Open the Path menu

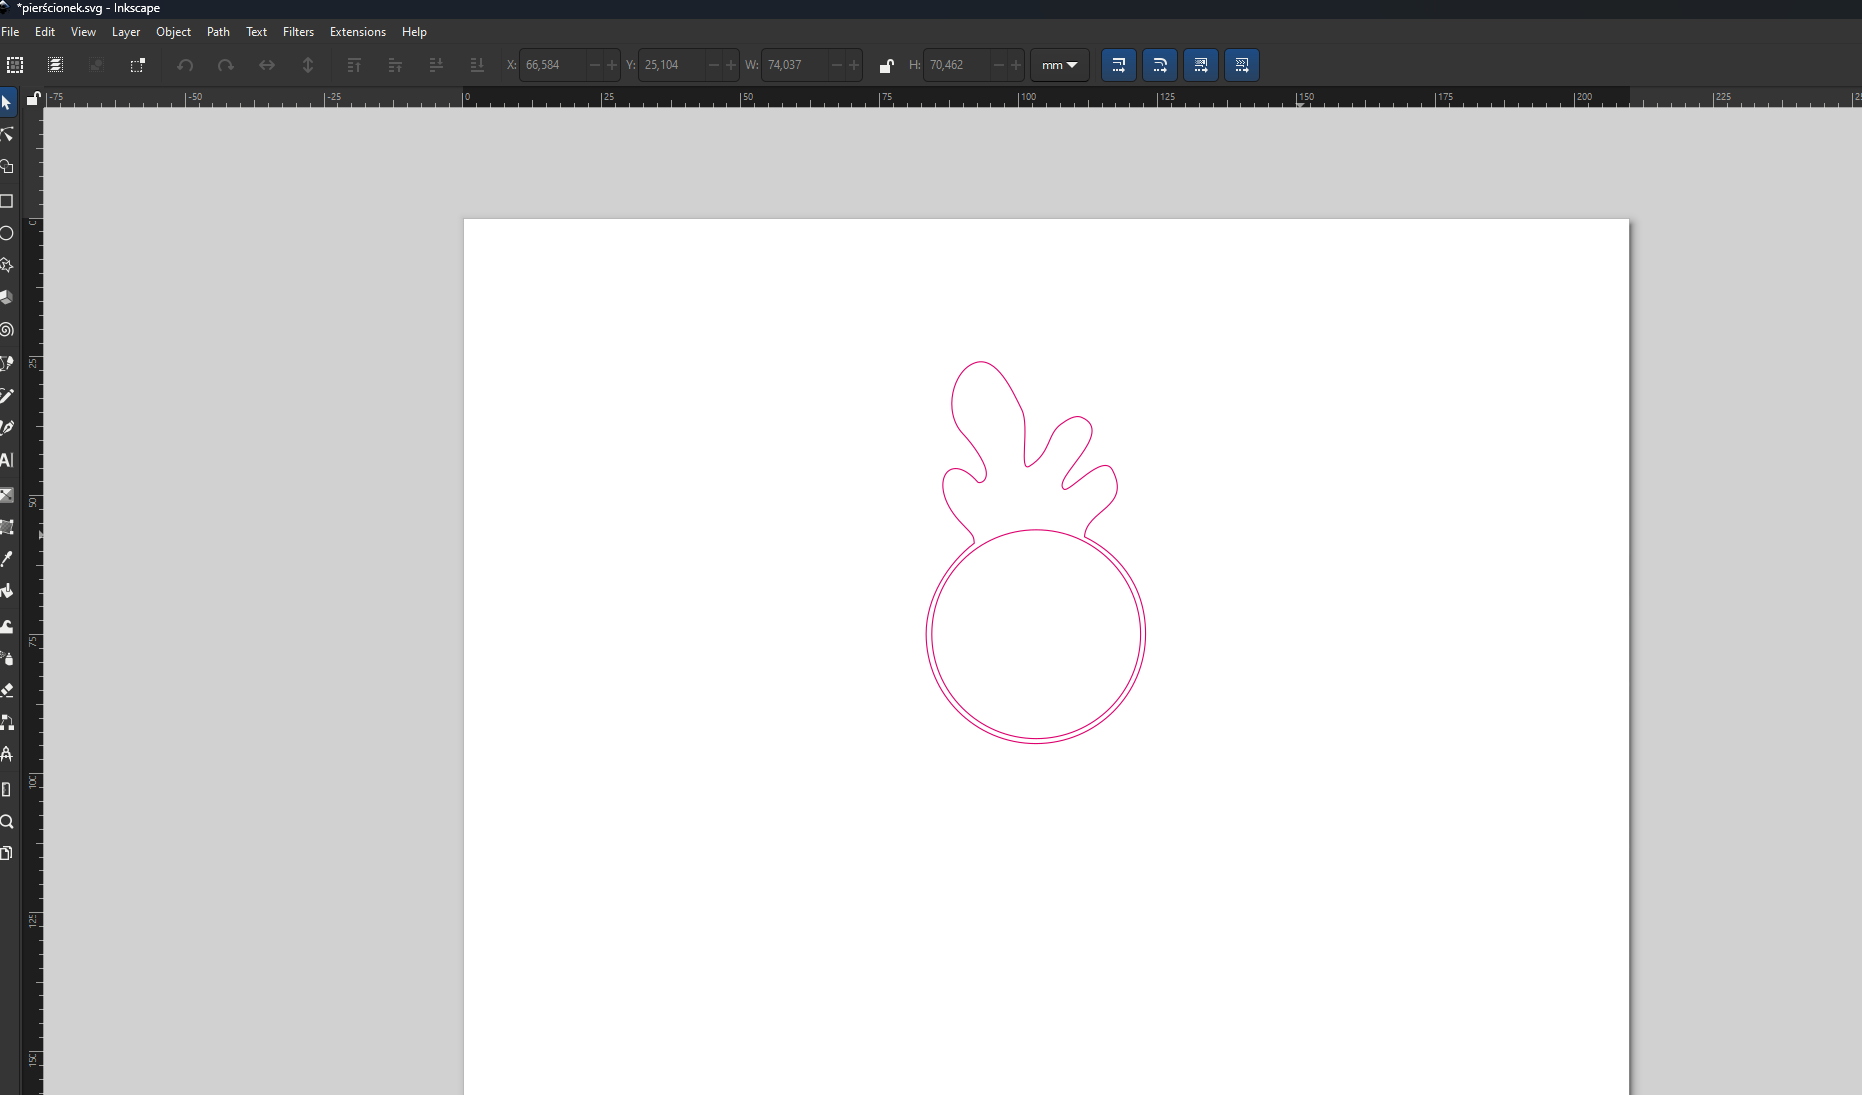218,32
